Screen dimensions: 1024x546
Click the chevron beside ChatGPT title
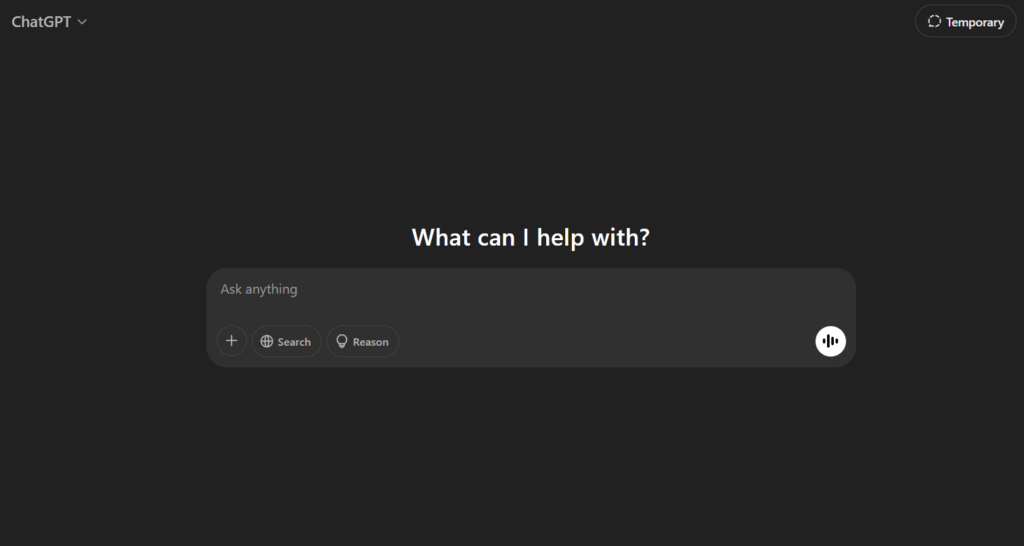[x=82, y=22]
